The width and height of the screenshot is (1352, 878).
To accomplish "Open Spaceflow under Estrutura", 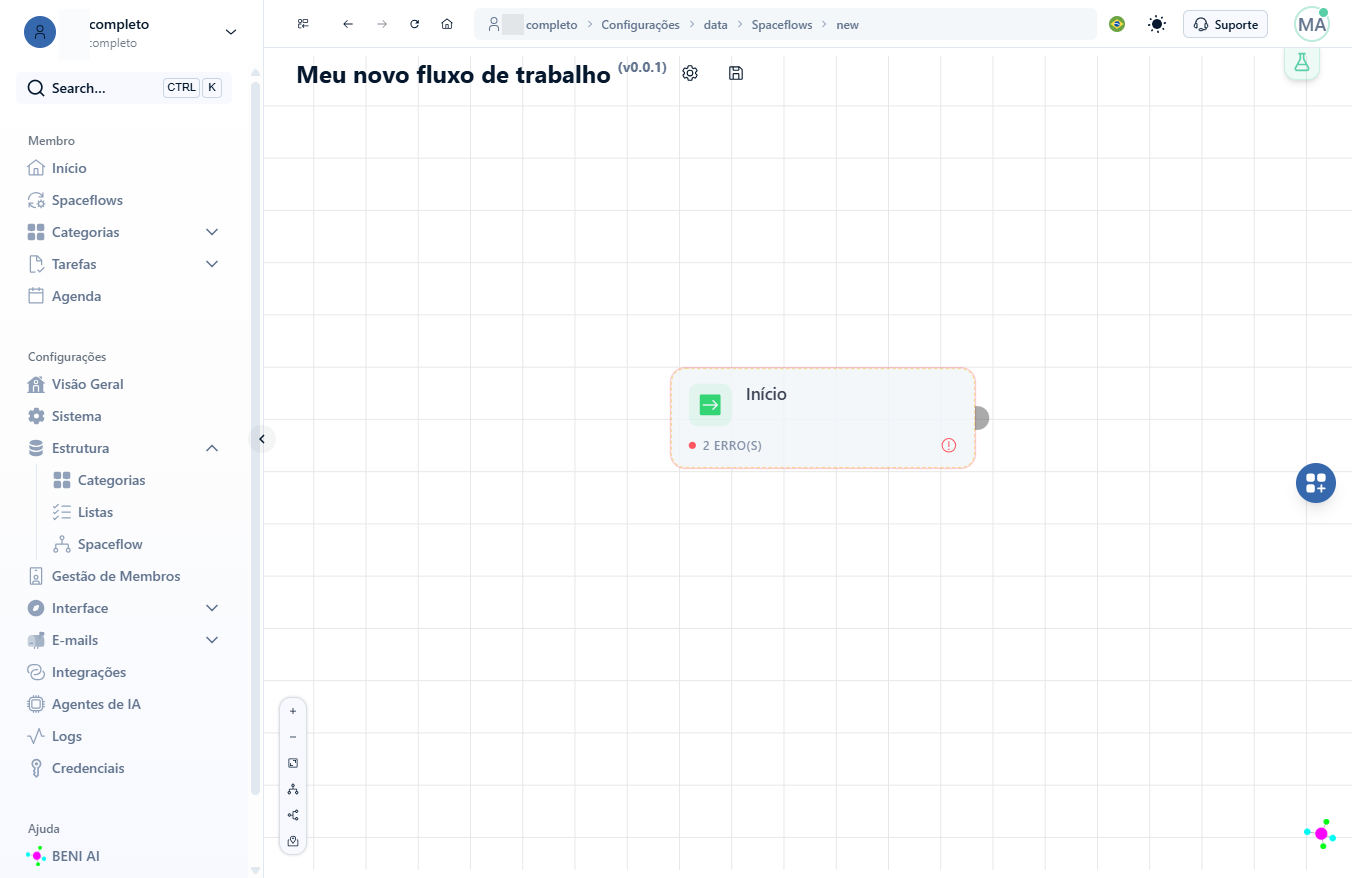I will (110, 544).
